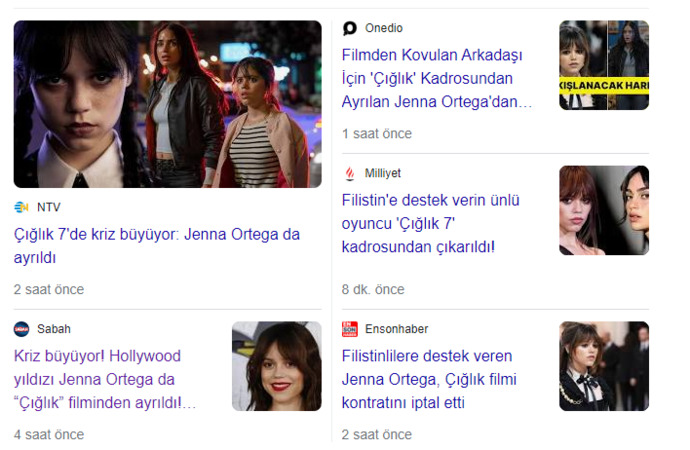
Task: Click the Onedio logo icon
Action: (x=350, y=28)
